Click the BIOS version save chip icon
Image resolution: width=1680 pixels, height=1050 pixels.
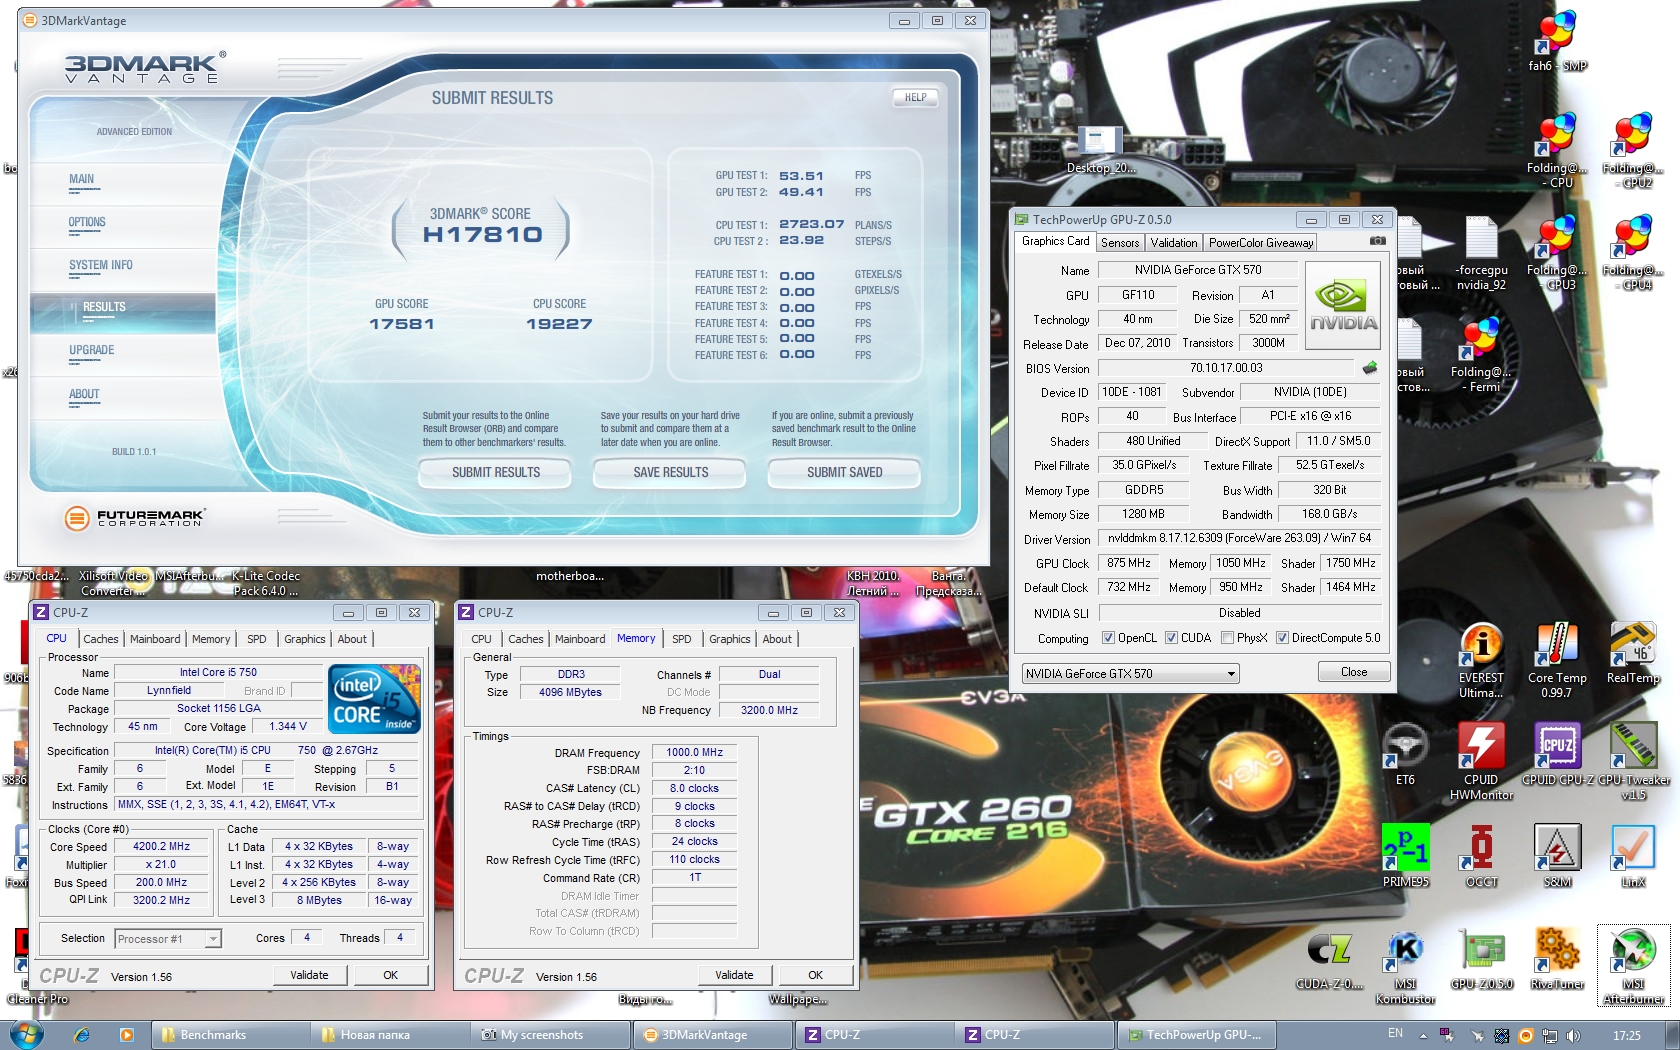[x=1370, y=368]
